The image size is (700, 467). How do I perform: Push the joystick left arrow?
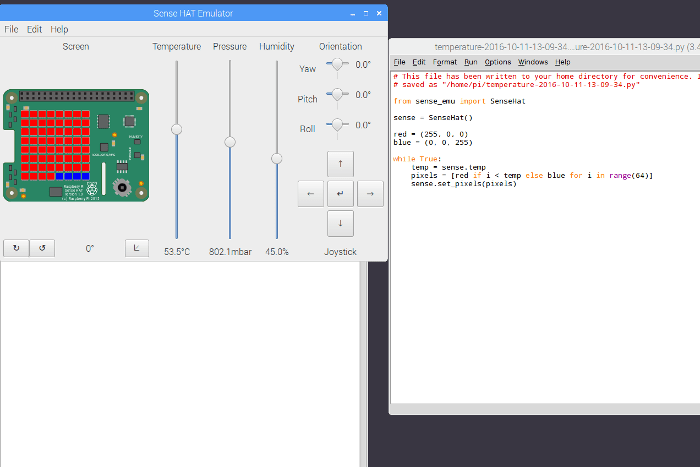[311, 194]
